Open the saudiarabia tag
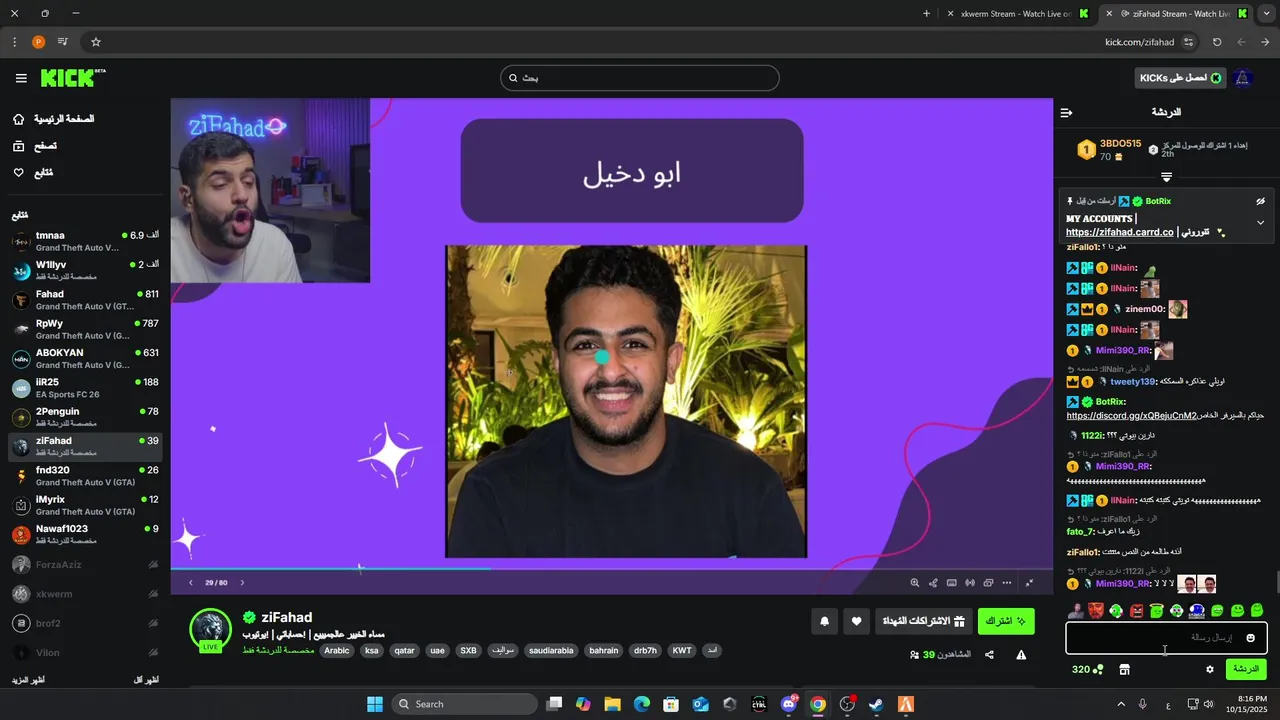This screenshot has width=1280, height=720. pos(551,650)
